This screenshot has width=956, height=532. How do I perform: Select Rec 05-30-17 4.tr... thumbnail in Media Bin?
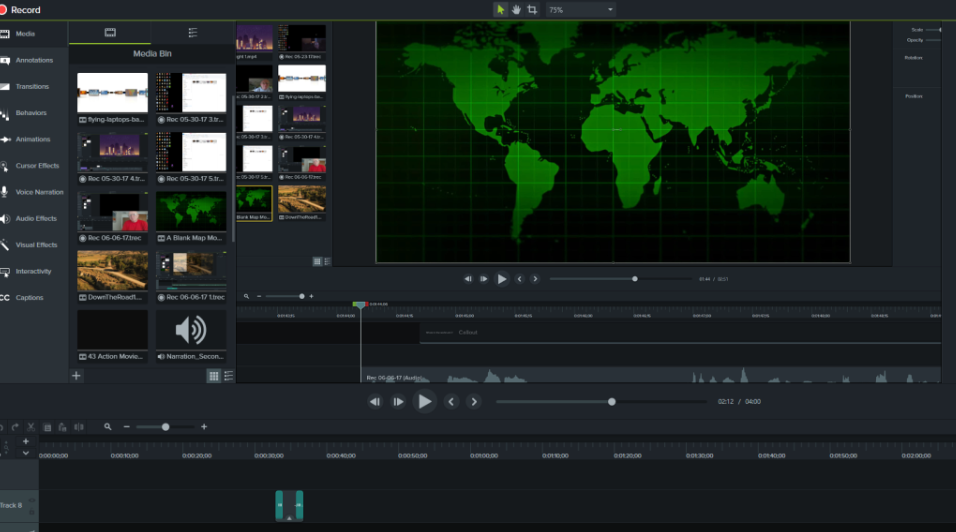[x=112, y=152]
